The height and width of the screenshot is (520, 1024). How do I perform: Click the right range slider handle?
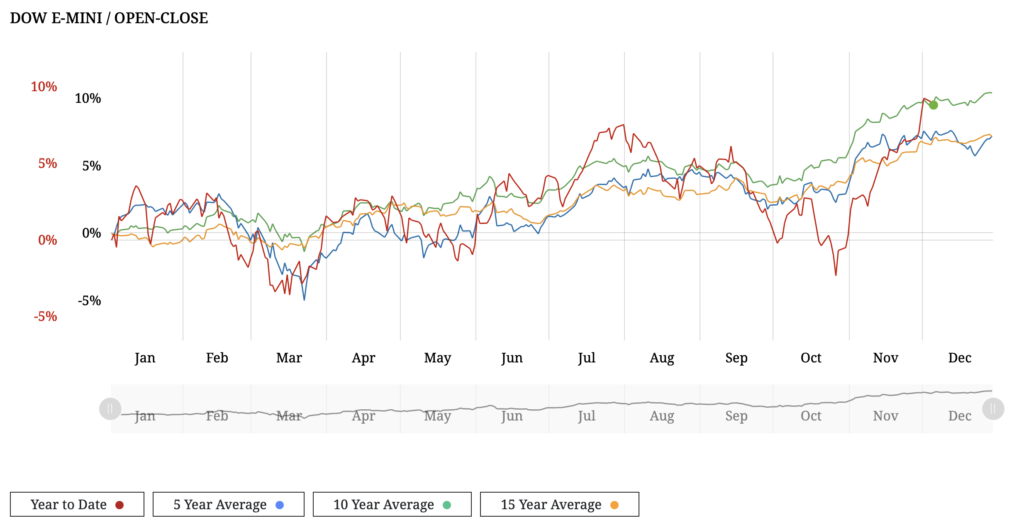[993, 409]
